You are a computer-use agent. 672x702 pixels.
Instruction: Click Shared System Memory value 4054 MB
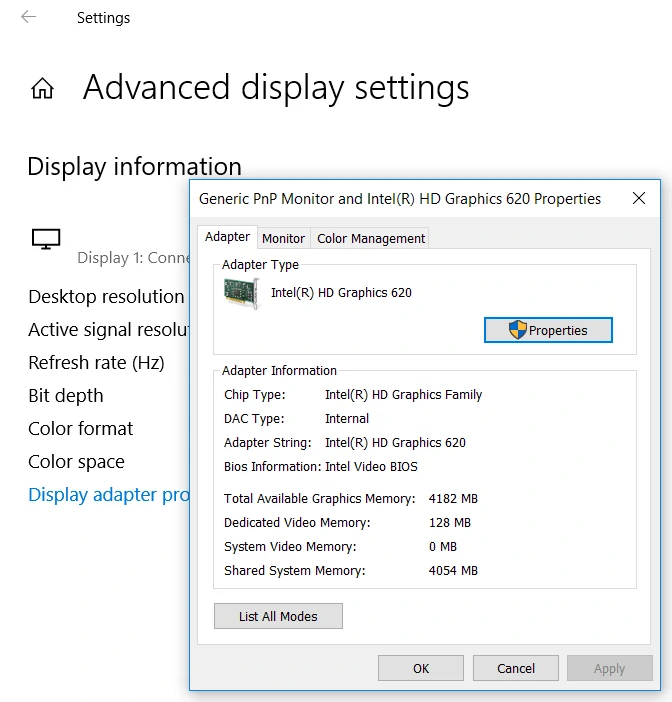[453, 570]
